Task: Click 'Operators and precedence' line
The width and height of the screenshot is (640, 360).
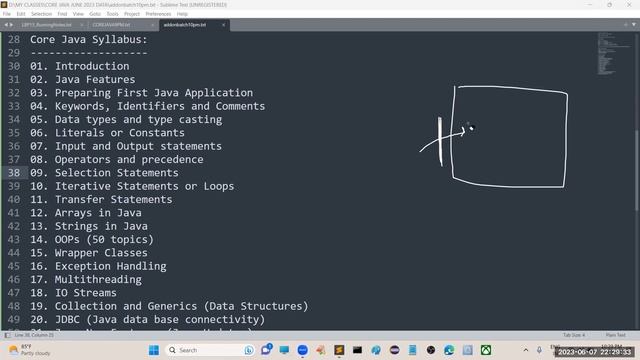Action: [x=117, y=160]
